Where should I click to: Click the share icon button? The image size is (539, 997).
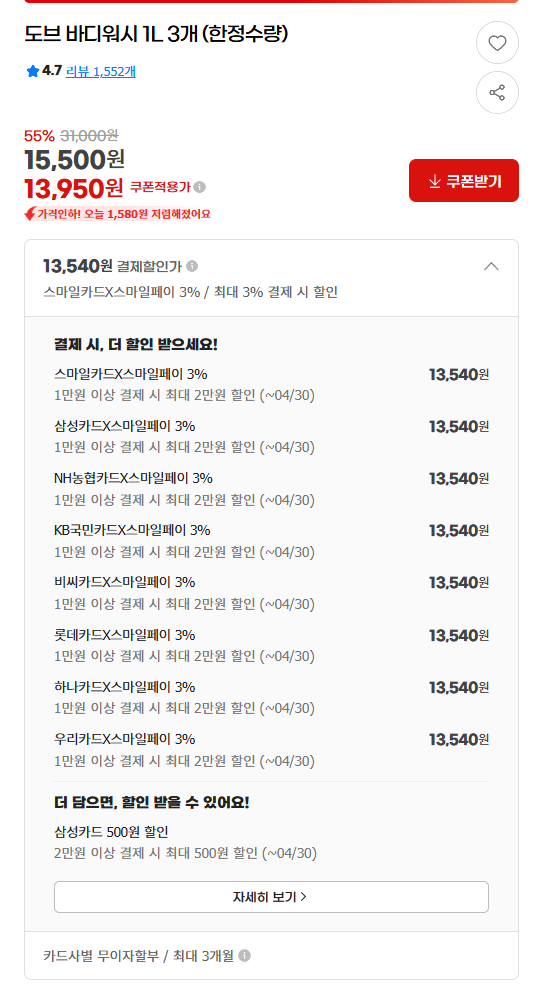pos(497,93)
